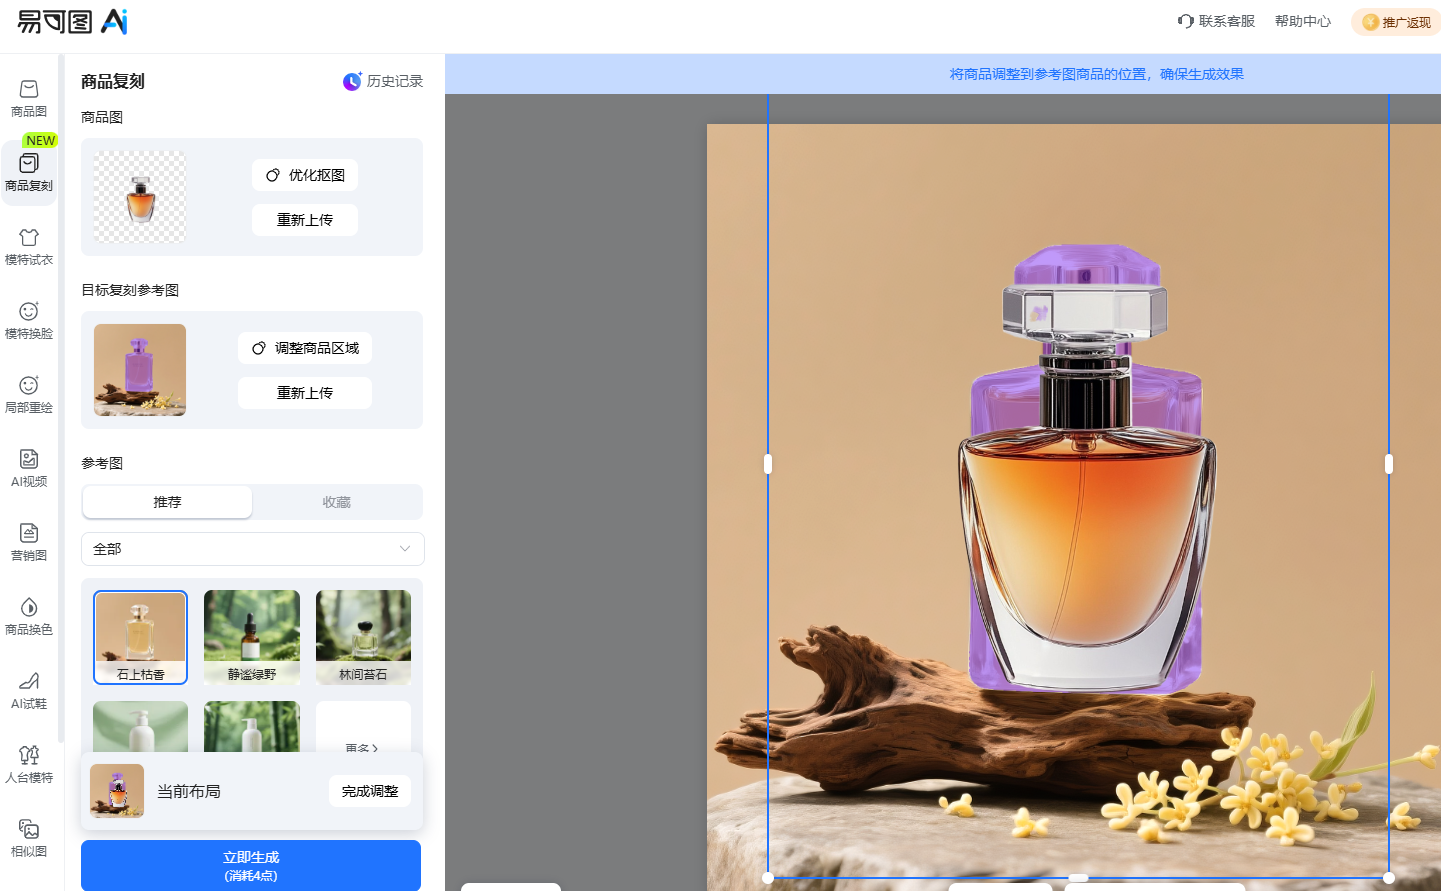Switch to the 收藏 tab
This screenshot has width=1441, height=891.
[337, 502]
